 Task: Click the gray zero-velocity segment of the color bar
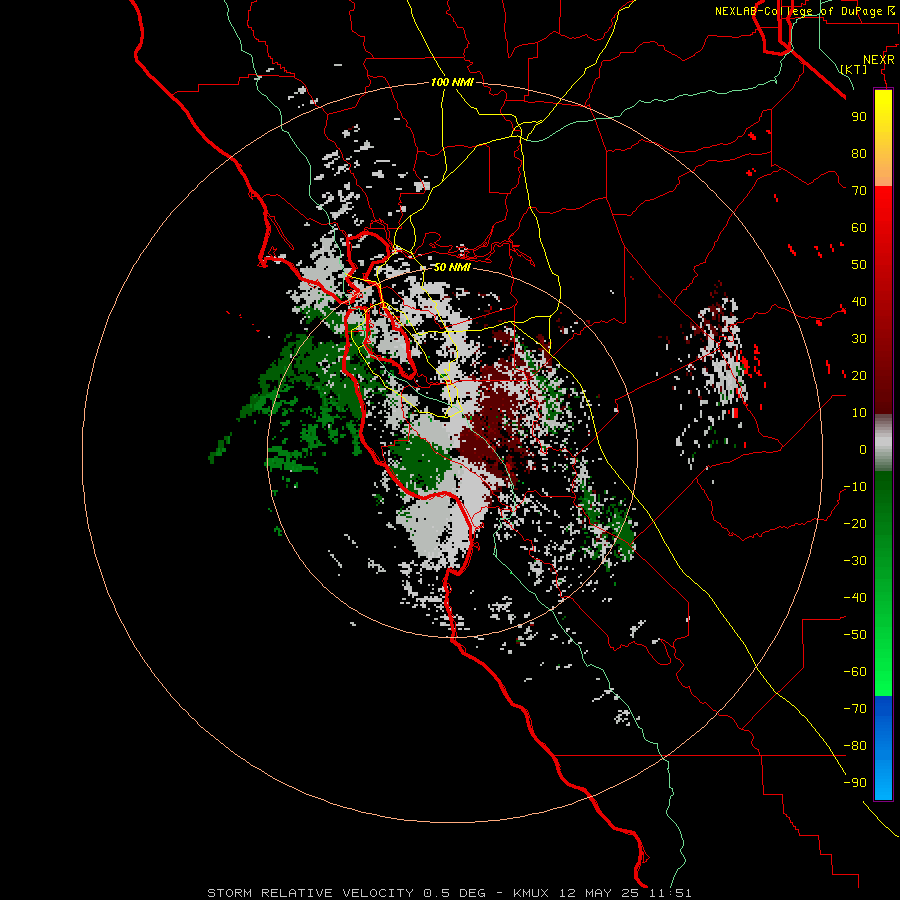883,443
